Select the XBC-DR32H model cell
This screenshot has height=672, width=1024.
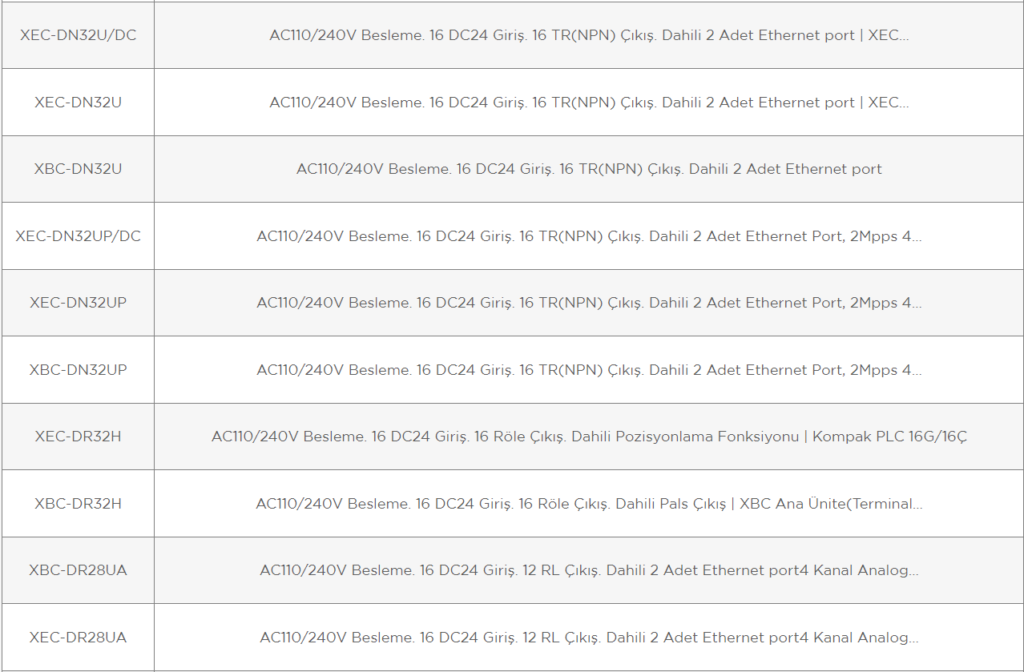pyautogui.click(x=78, y=504)
